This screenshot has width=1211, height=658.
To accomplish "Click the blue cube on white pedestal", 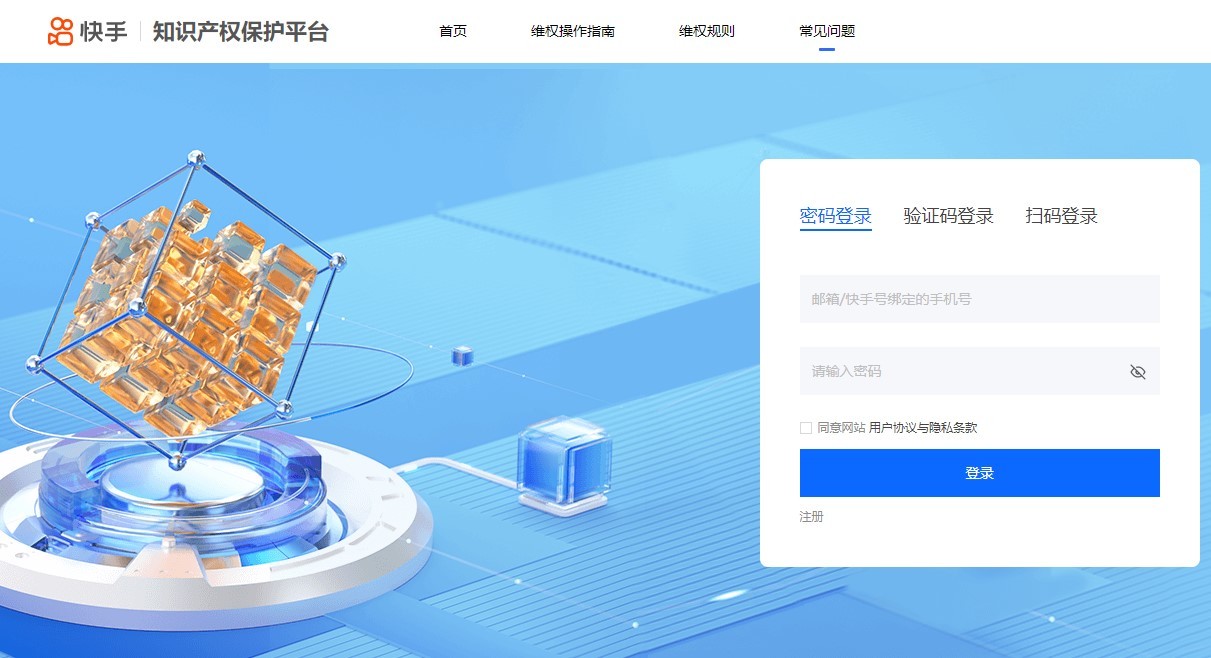I will click(x=564, y=461).
